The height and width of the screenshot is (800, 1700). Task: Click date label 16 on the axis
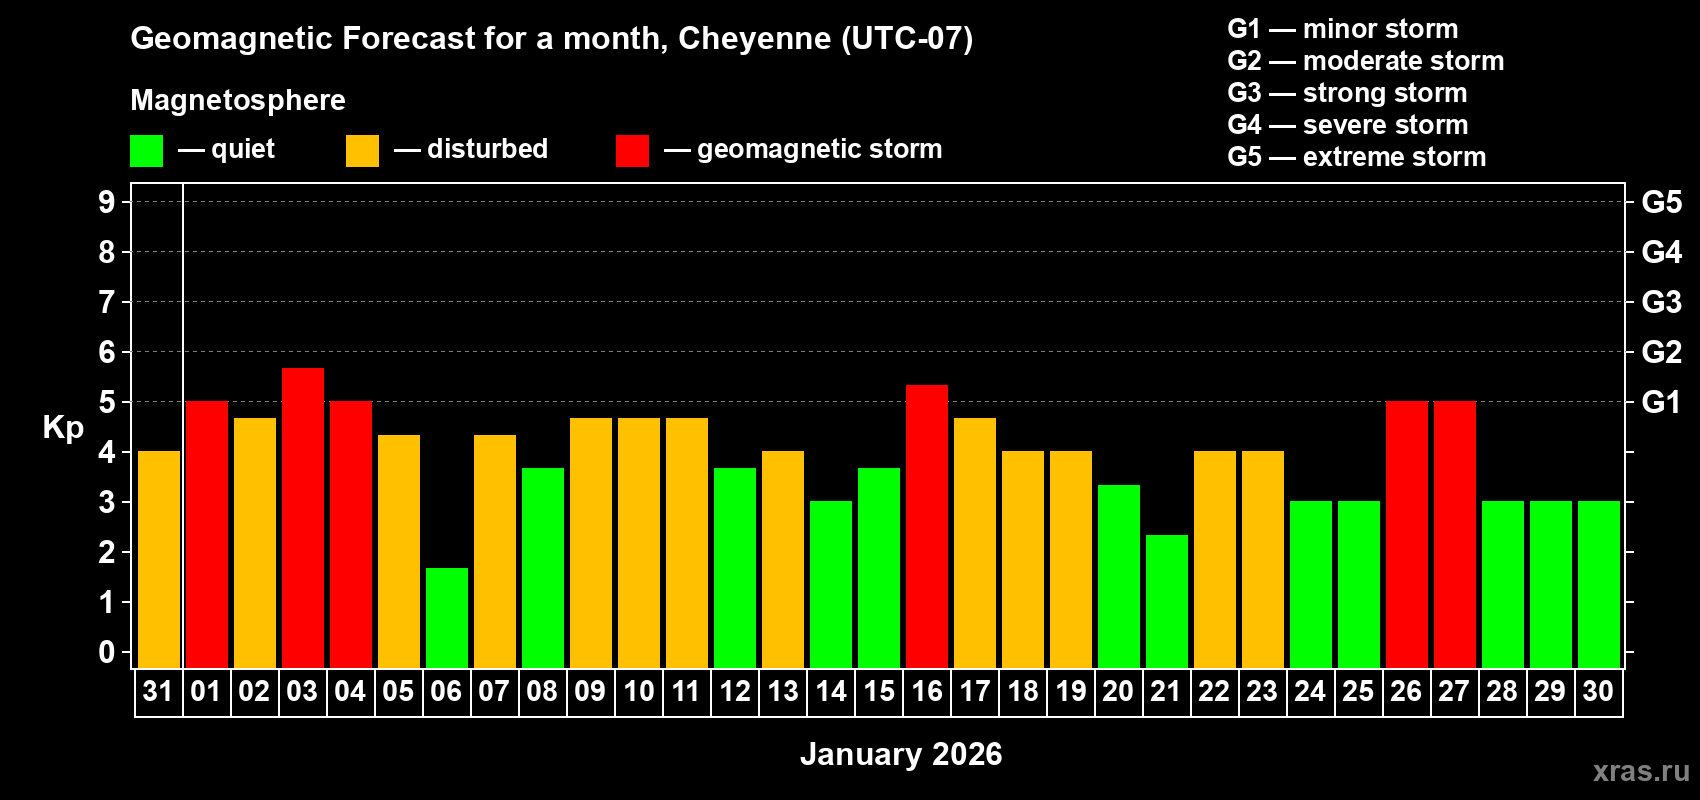click(x=927, y=691)
